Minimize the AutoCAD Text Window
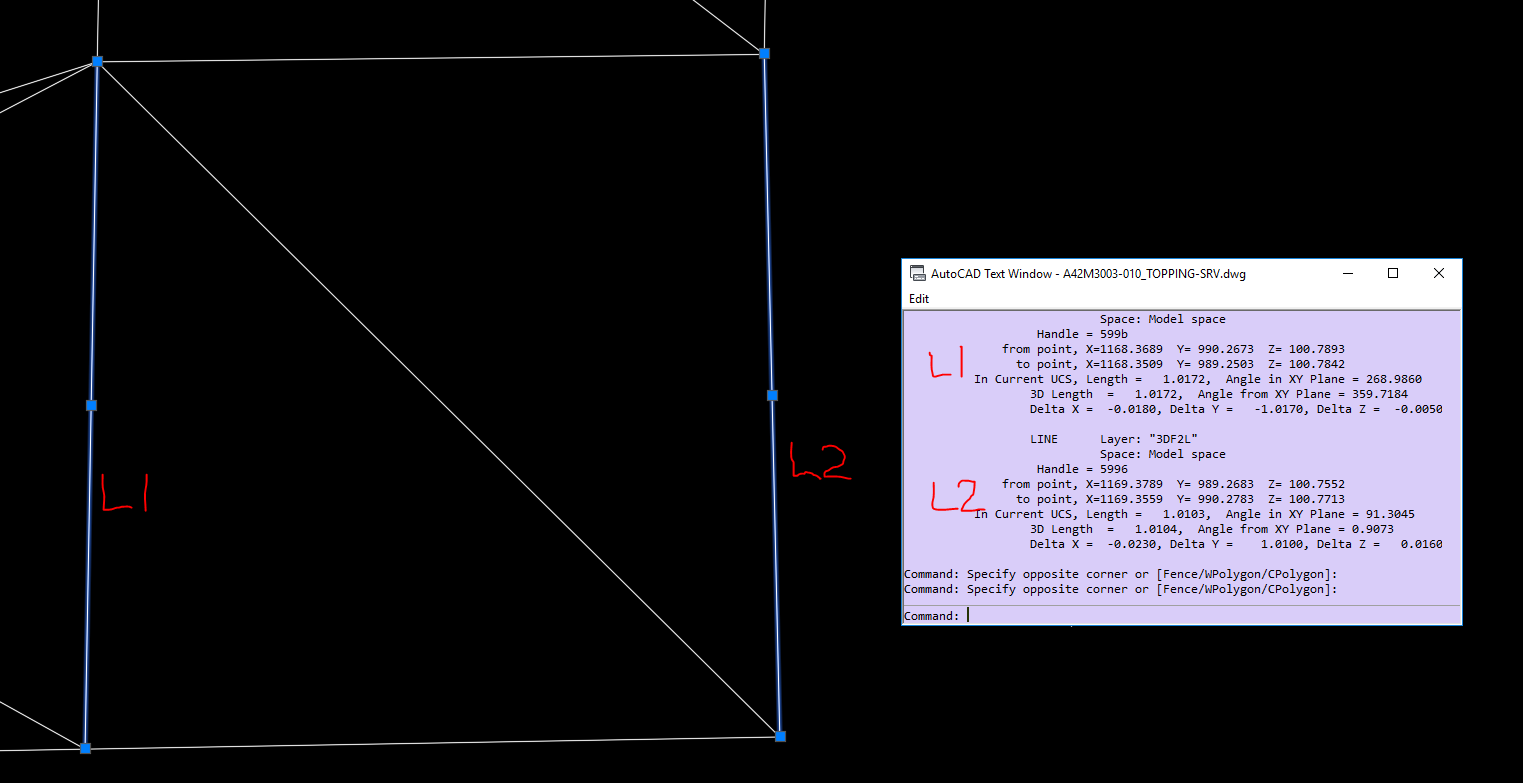The image size is (1523, 783). click(1348, 273)
